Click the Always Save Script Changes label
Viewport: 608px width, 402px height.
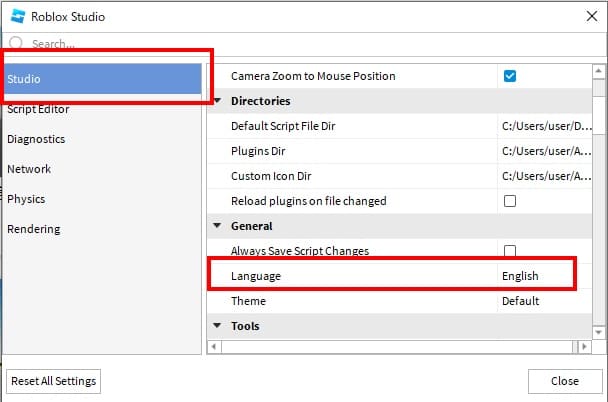click(x=300, y=251)
